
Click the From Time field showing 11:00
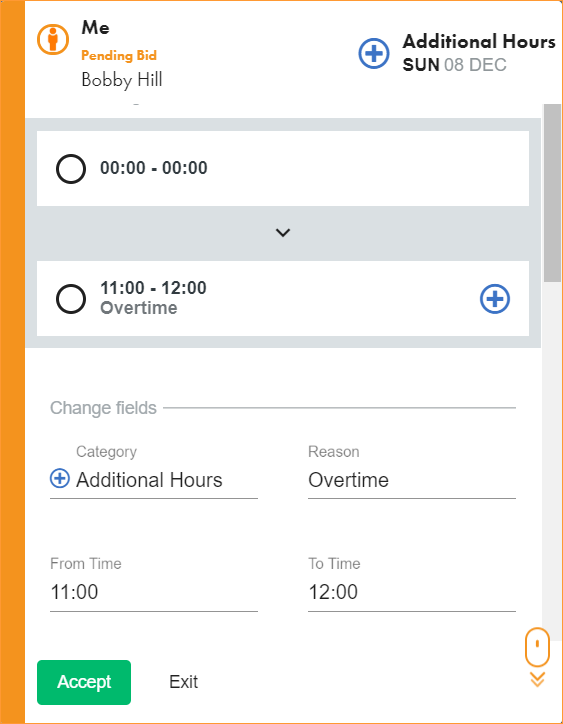click(154, 592)
